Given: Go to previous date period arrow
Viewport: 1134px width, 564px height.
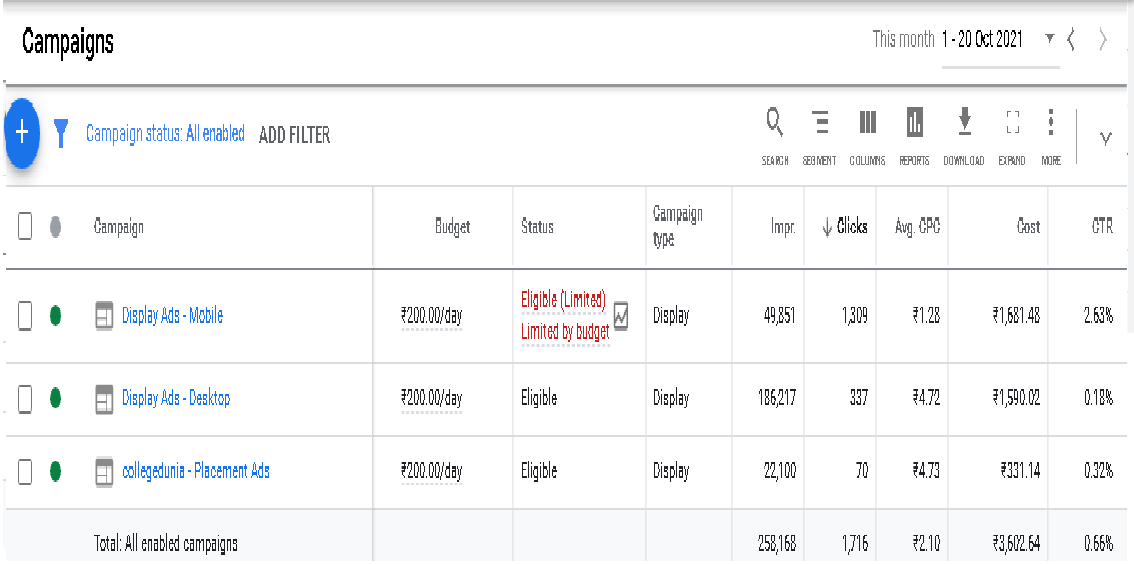Looking at the screenshot, I should coord(1072,40).
